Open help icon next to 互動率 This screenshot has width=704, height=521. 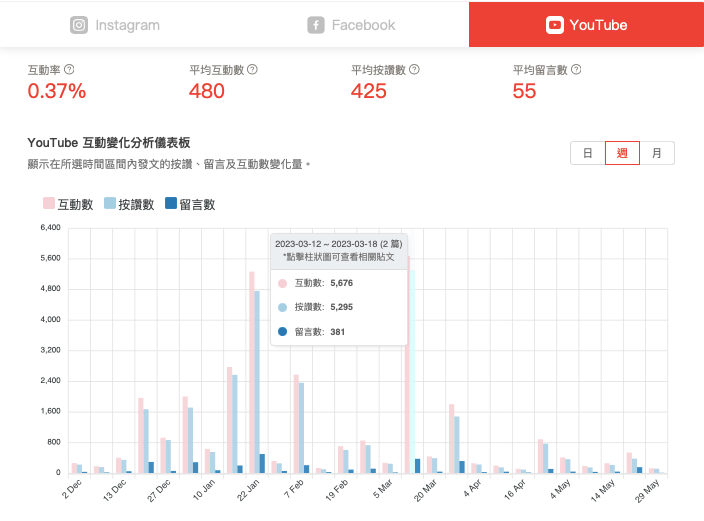tap(69, 70)
